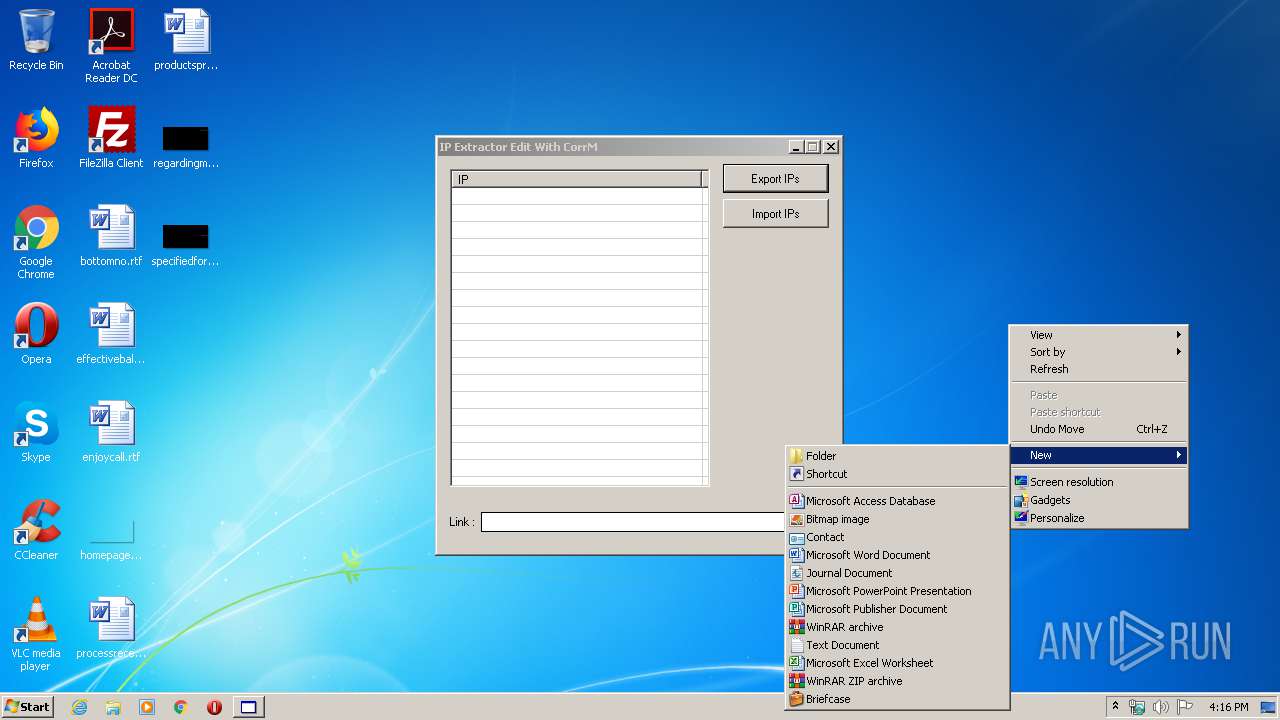This screenshot has width=1280, height=720.
Task: Open Screen resolution from context menu
Action: pyautogui.click(x=1098, y=482)
